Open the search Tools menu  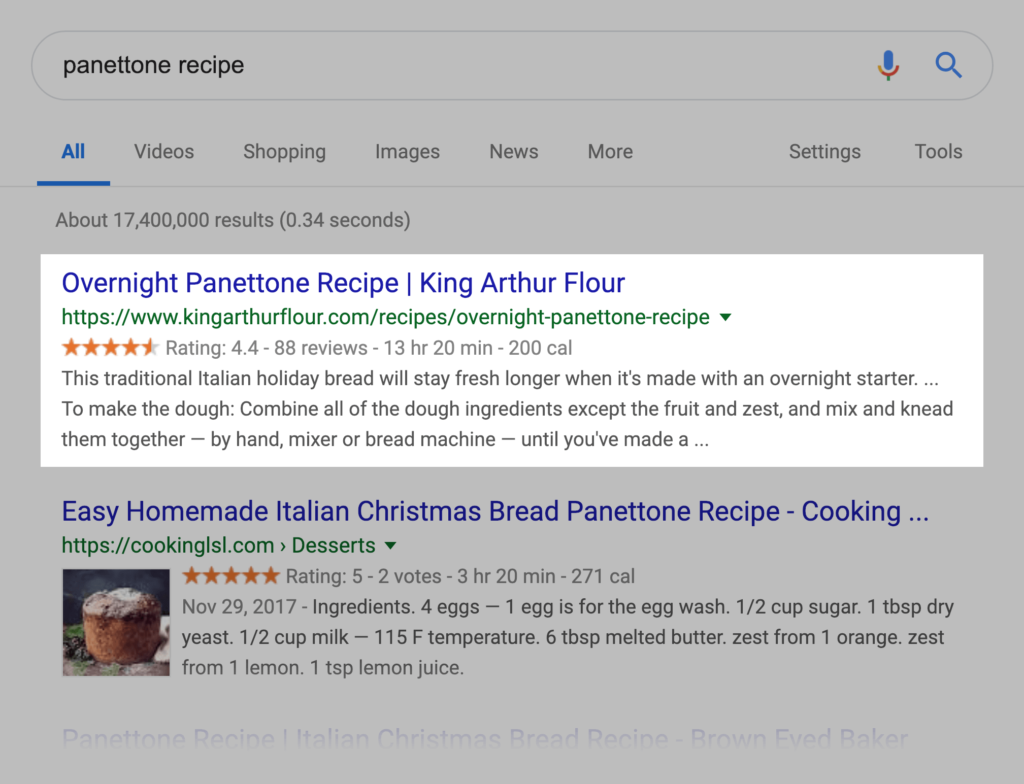point(938,152)
